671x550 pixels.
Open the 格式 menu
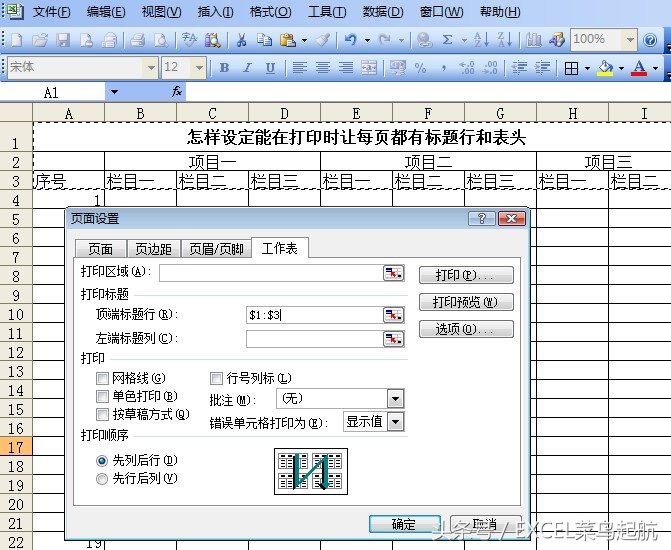pyautogui.click(x=270, y=12)
